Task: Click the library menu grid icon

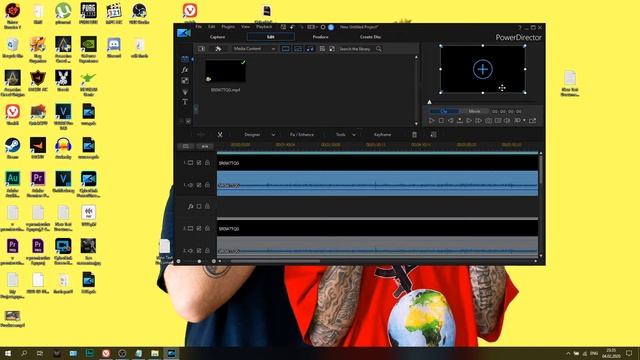Action: point(332,49)
